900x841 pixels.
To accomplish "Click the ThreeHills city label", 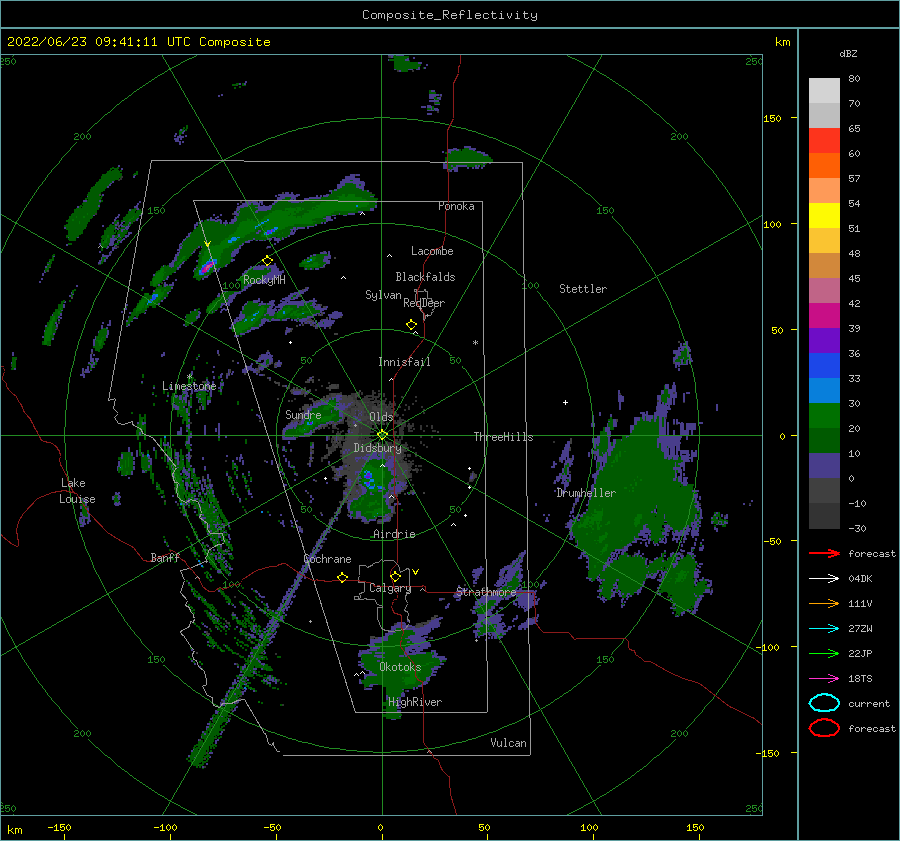I will coord(503,437).
